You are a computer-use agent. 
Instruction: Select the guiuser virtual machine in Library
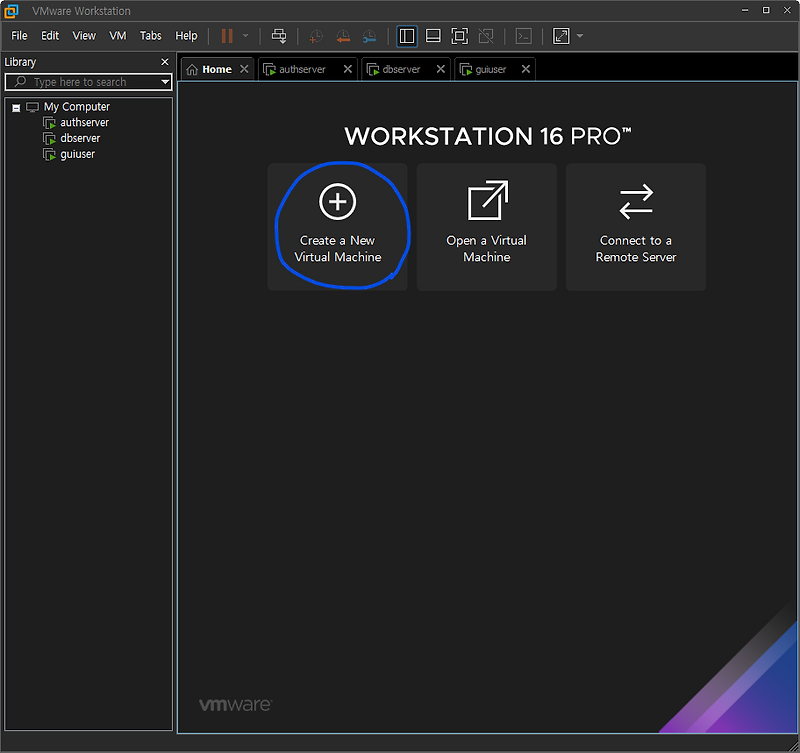(79, 154)
